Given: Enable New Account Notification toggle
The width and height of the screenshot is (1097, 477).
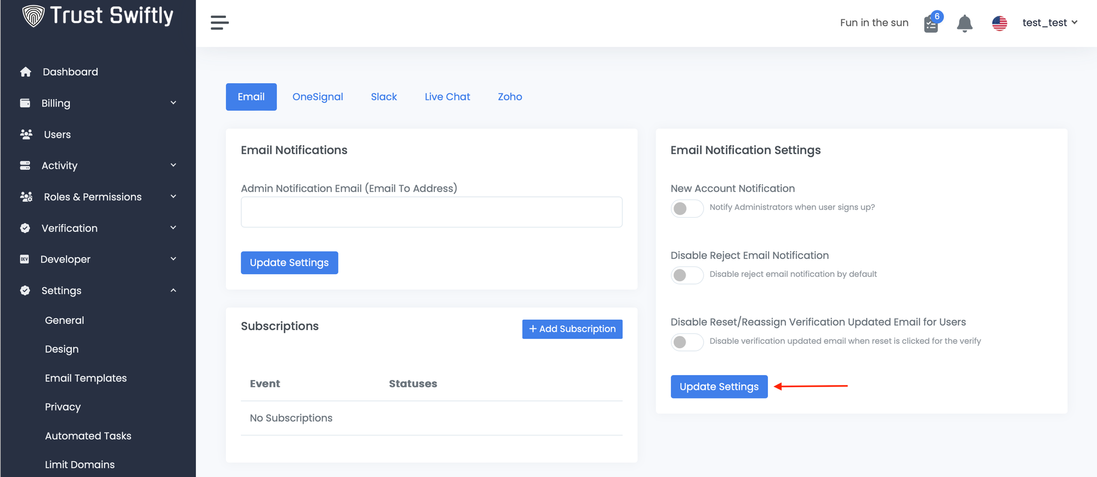Looking at the screenshot, I should (686, 208).
